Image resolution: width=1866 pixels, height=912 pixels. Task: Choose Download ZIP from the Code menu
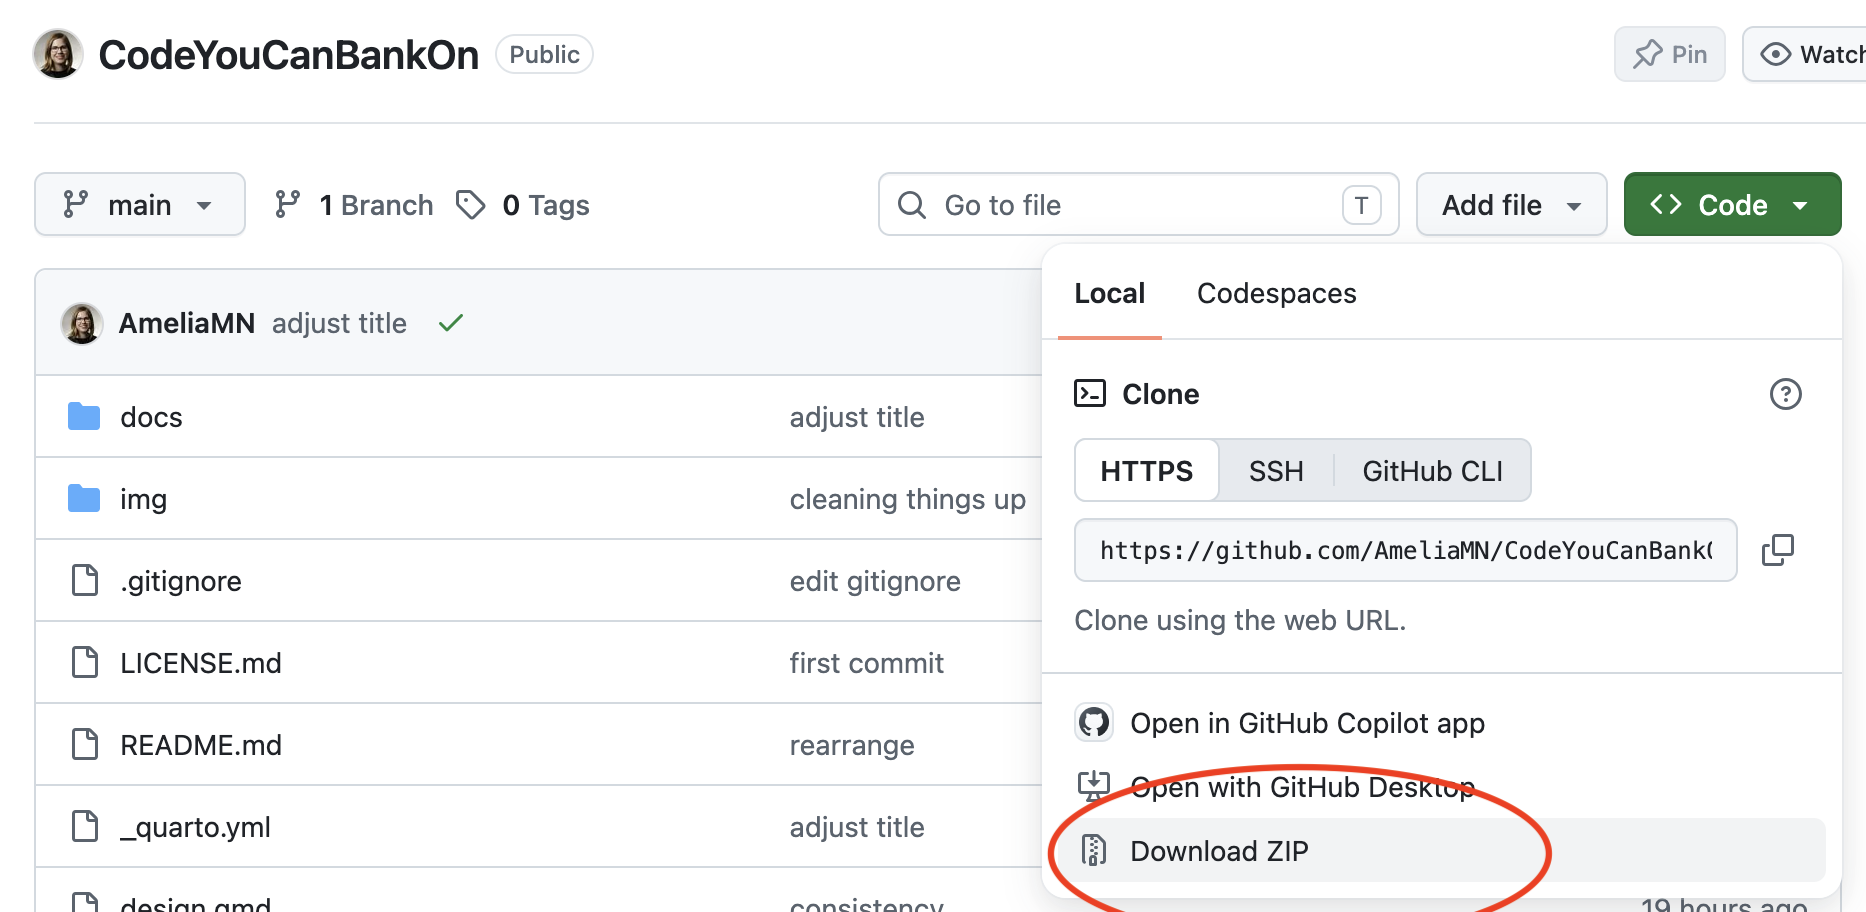[1442, 850]
